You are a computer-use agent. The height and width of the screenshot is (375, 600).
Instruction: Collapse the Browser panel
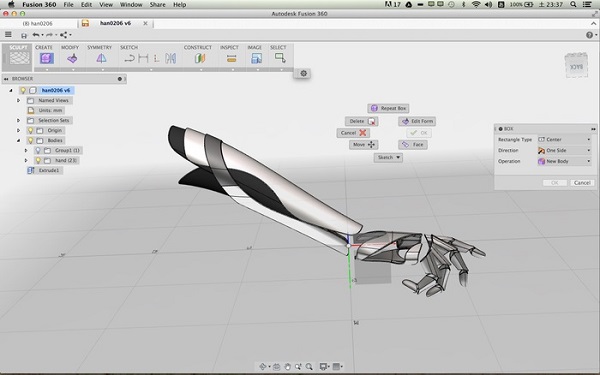[x=6, y=79]
